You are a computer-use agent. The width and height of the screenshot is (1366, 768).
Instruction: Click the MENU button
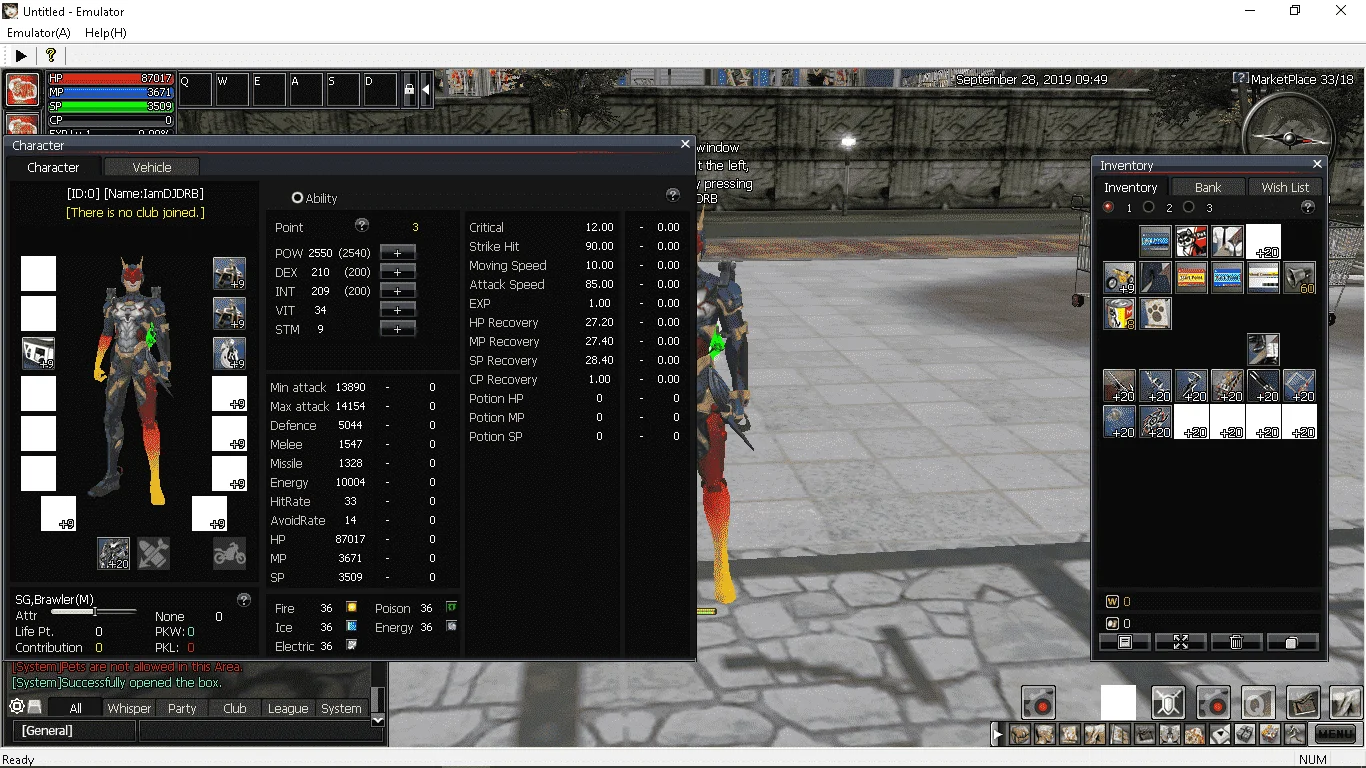tap(1335, 734)
